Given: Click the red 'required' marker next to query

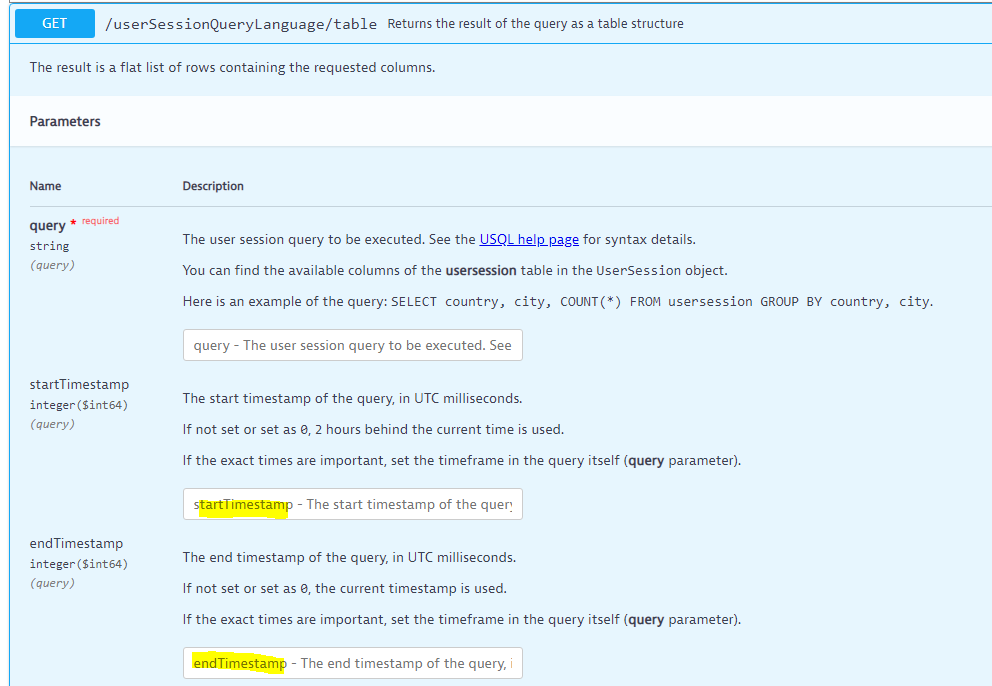Looking at the screenshot, I should 100,221.
